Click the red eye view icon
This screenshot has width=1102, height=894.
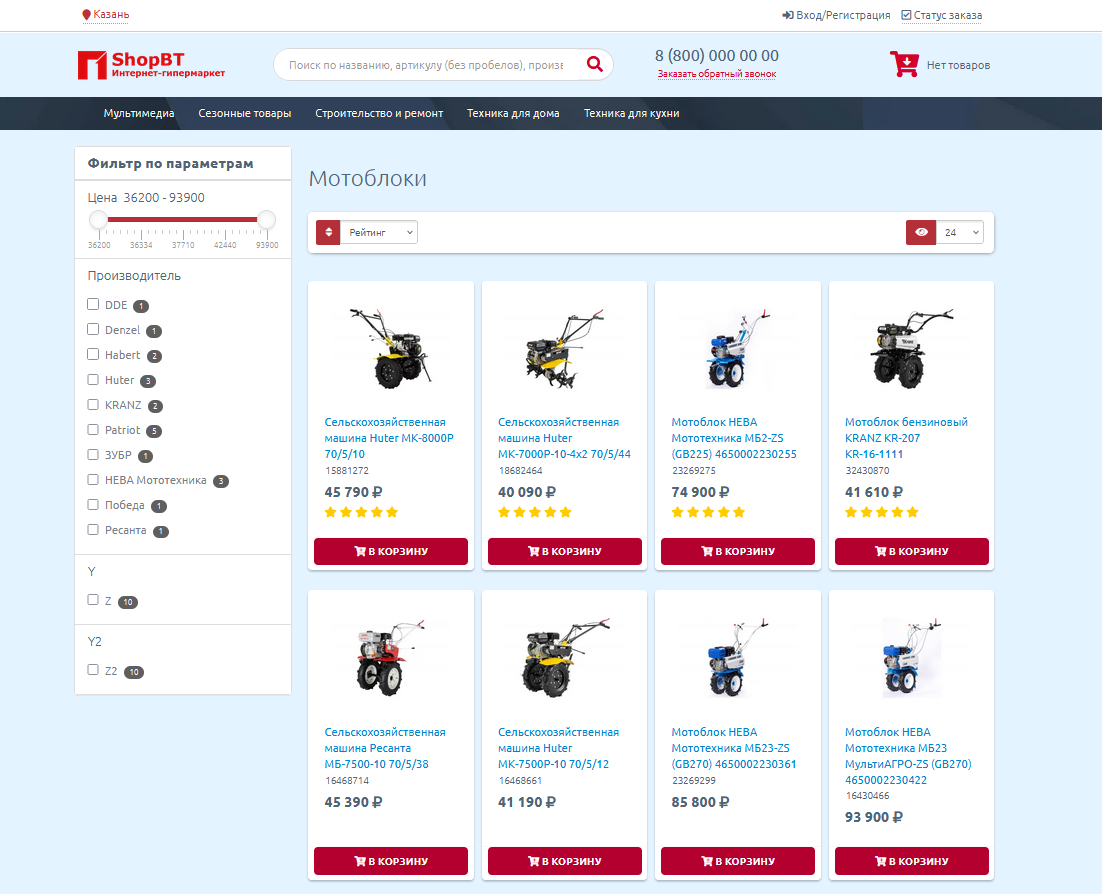point(921,232)
